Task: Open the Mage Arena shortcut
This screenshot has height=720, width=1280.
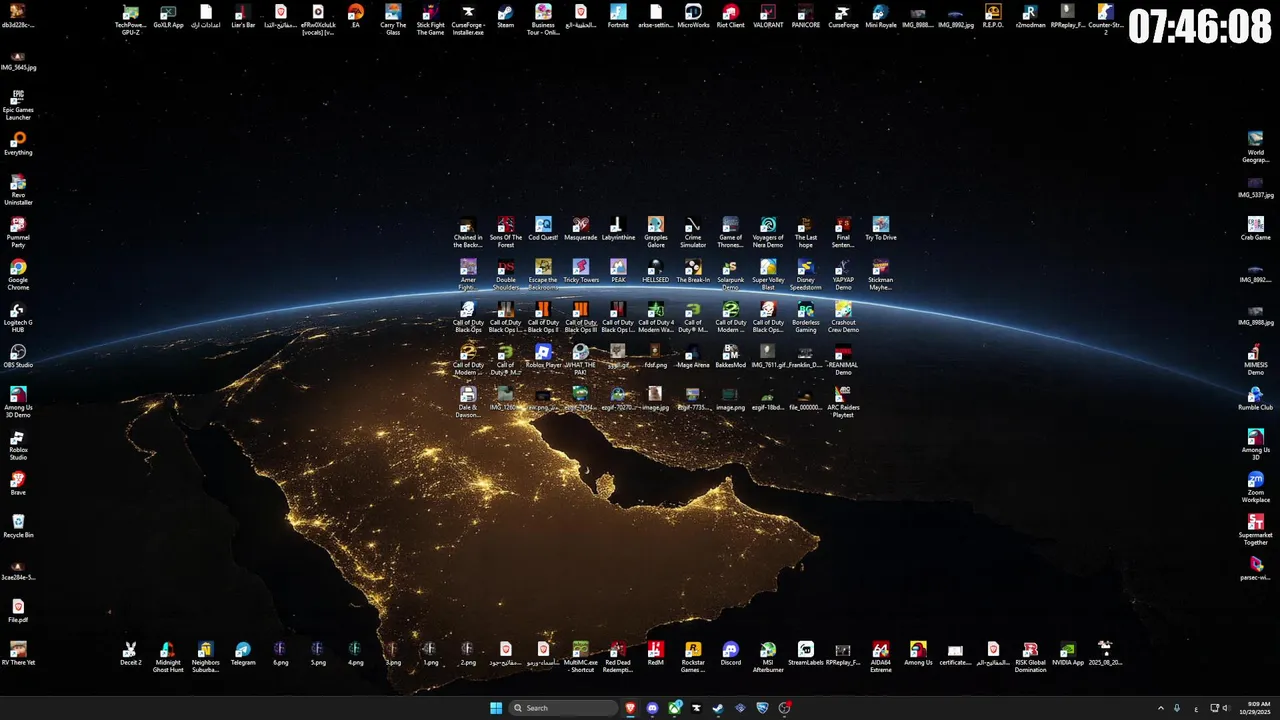Action: 693,356
